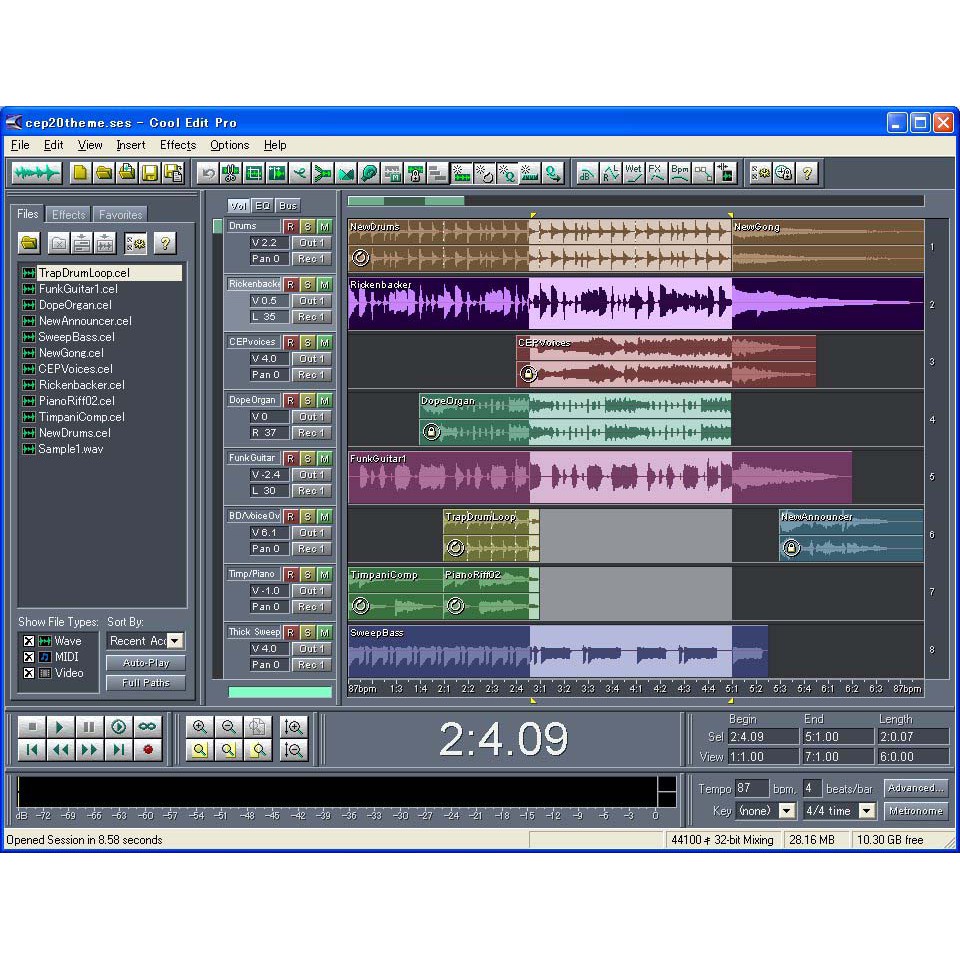Toggle Wet/Dry envelopes icon
The height and width of the screenshot is (960, 960).
pyautogui.click(x=633, y=173)
